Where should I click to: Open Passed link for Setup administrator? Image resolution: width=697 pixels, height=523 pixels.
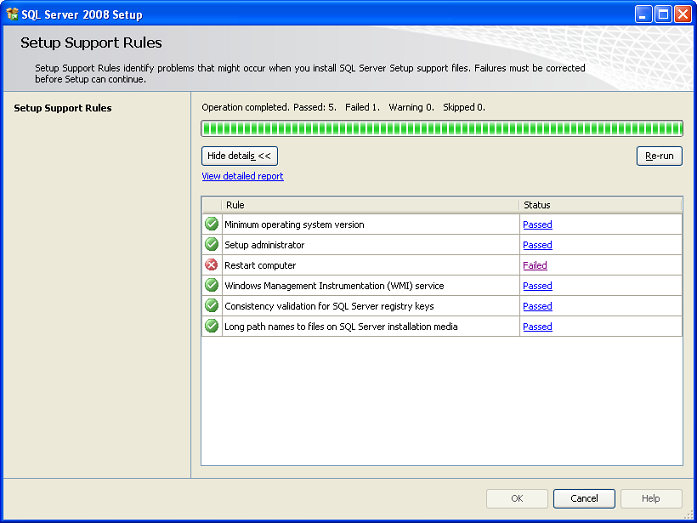pos(537,245)
